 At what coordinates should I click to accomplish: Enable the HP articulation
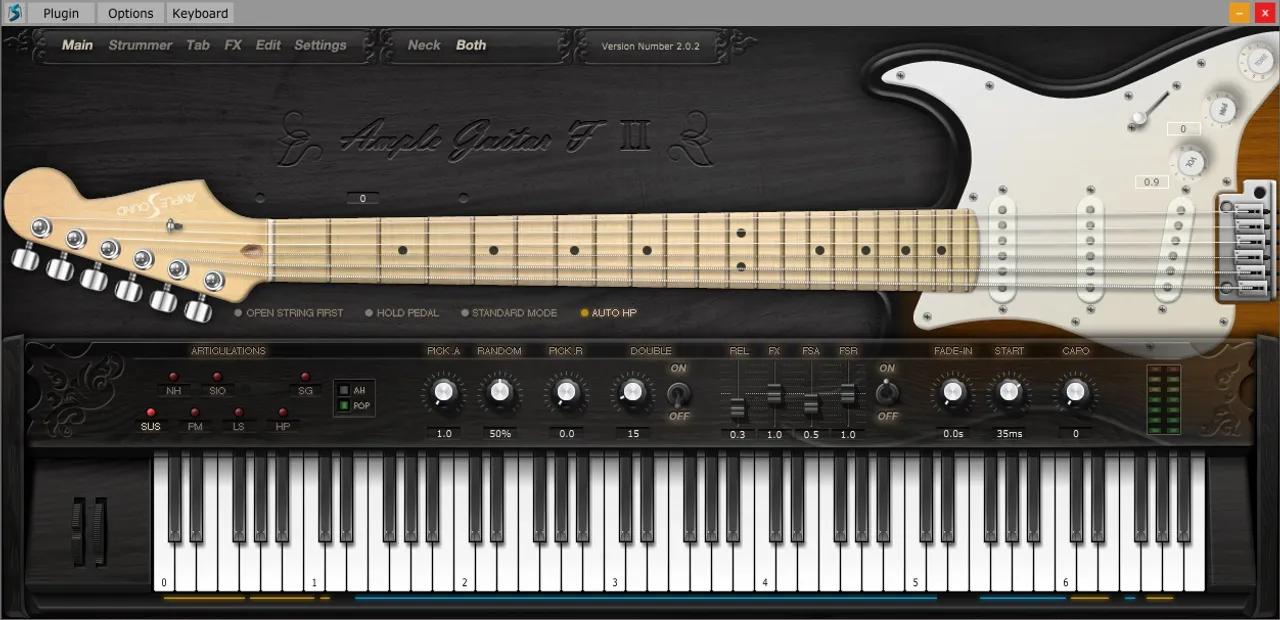[x=282, y=412]
